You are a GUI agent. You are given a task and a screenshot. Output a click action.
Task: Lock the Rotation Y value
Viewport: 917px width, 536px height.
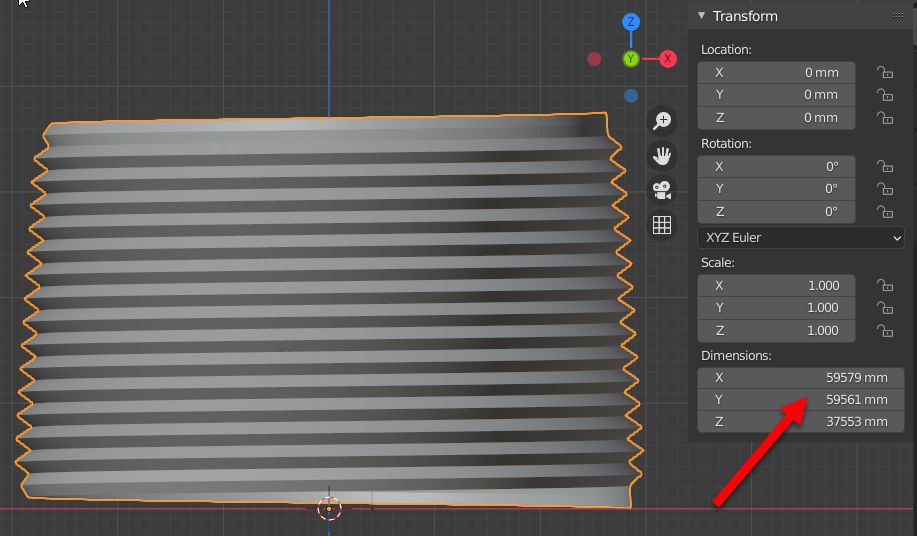pos(885,189)
